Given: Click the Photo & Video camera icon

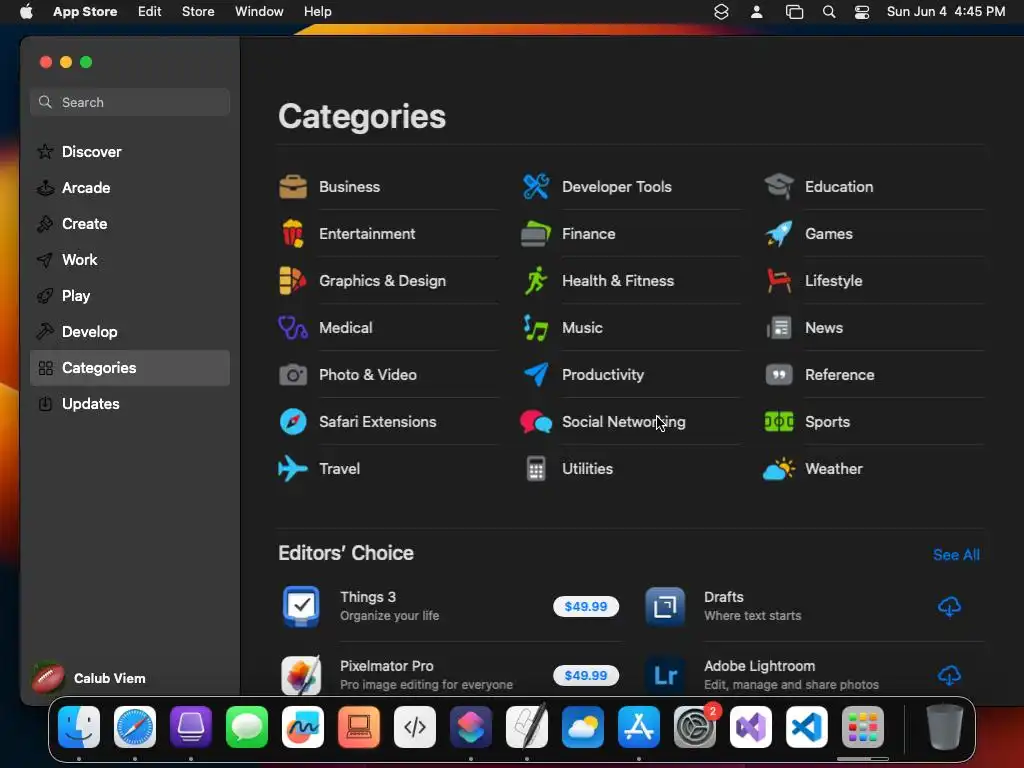Looking at the screenshot, I should point(293,375).
